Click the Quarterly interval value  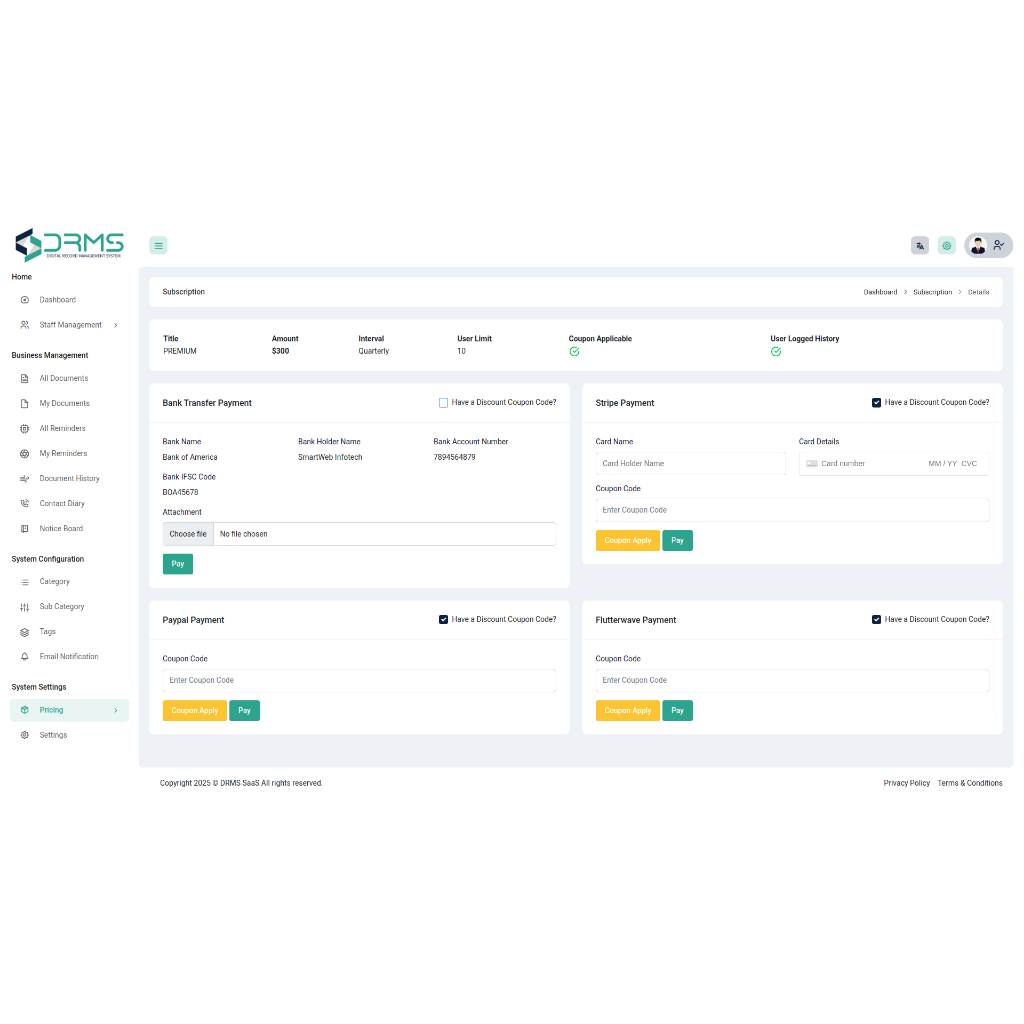pyautogui.click(x=374, y=351)
